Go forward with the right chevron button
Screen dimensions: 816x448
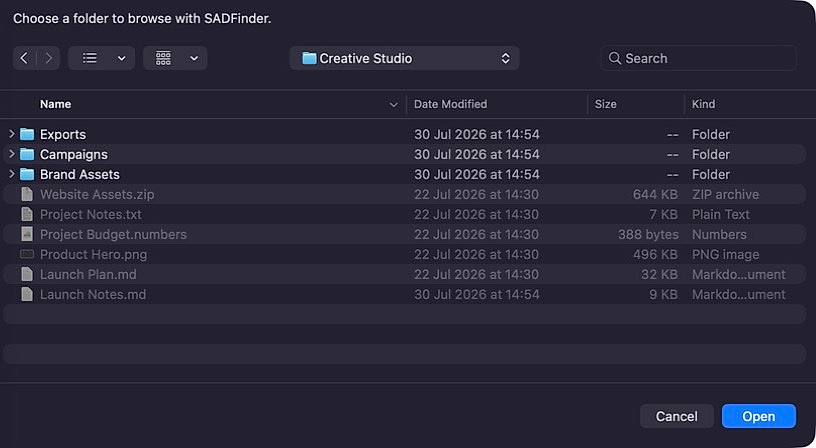click(48, 58)
